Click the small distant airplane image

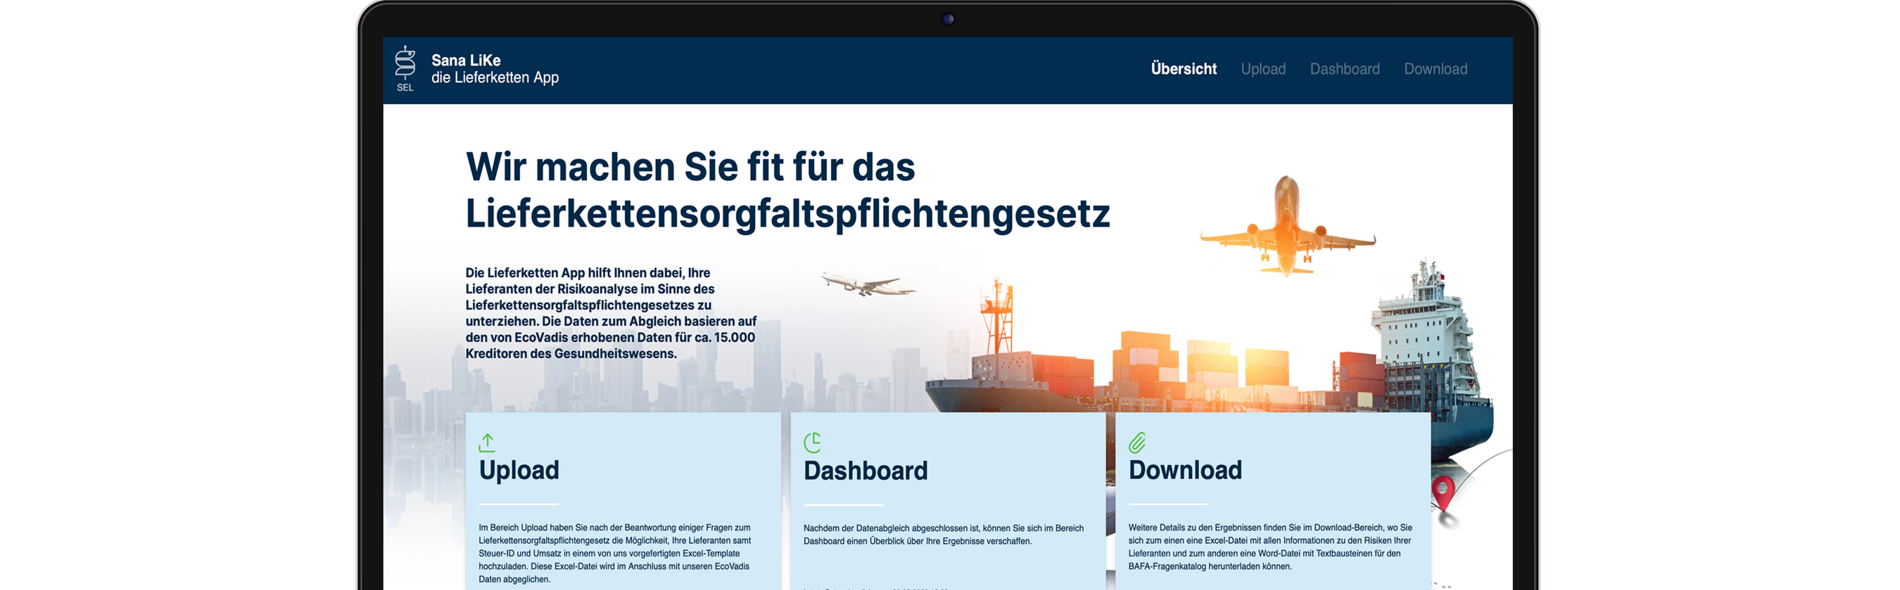pos(867,284)
